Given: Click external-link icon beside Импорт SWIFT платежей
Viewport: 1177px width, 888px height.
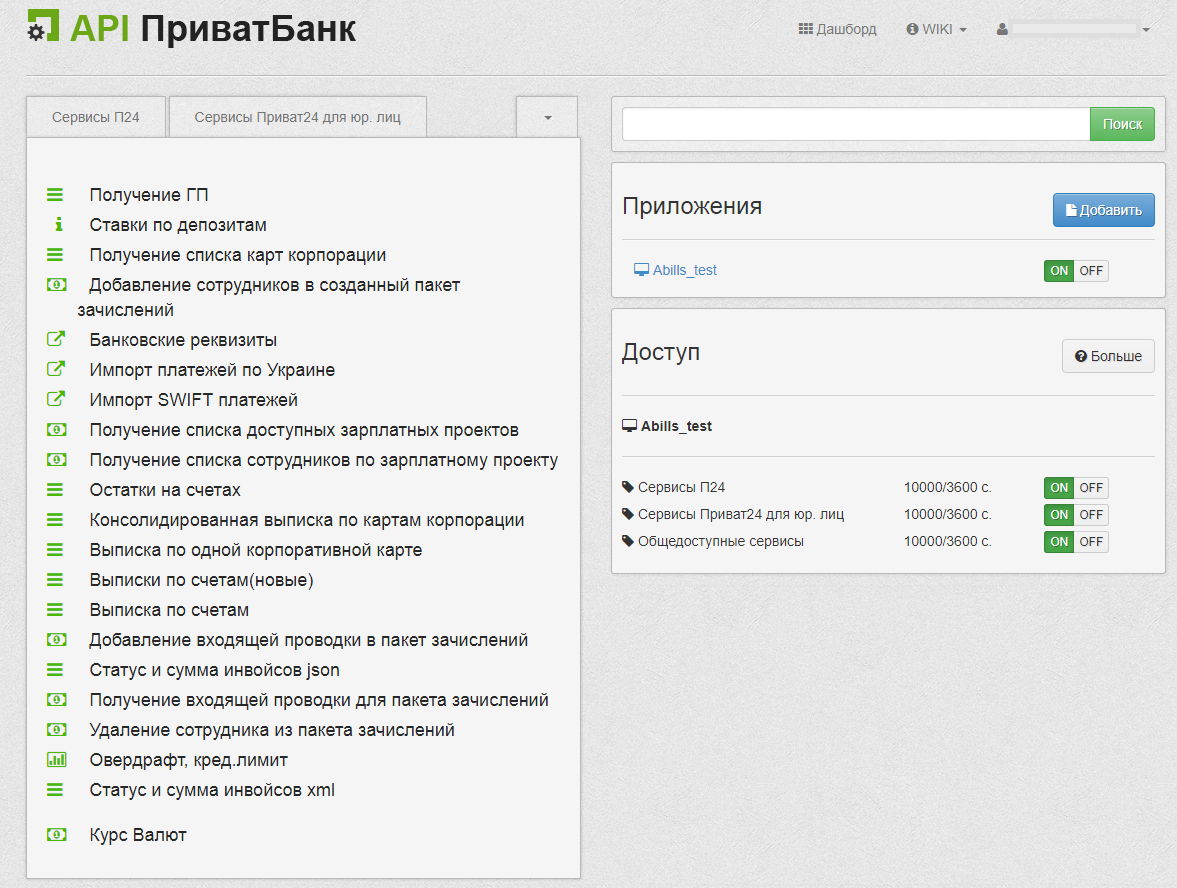Looking at the screenshot, I should pyautogui.click(x=56, y=399).
